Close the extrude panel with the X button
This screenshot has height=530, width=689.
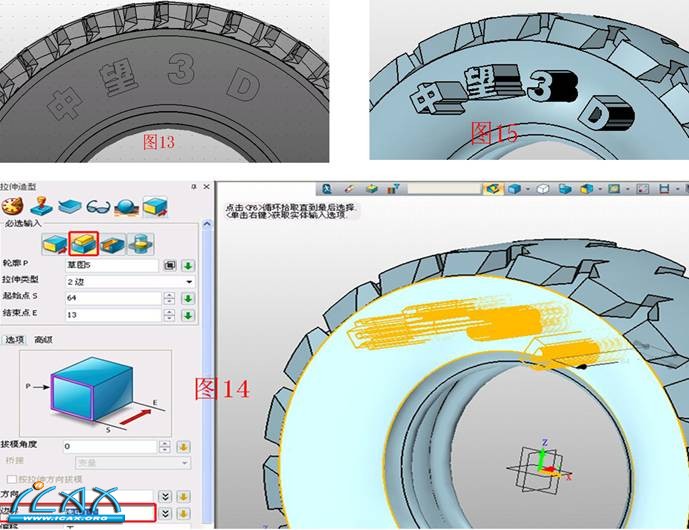point(207,187)
